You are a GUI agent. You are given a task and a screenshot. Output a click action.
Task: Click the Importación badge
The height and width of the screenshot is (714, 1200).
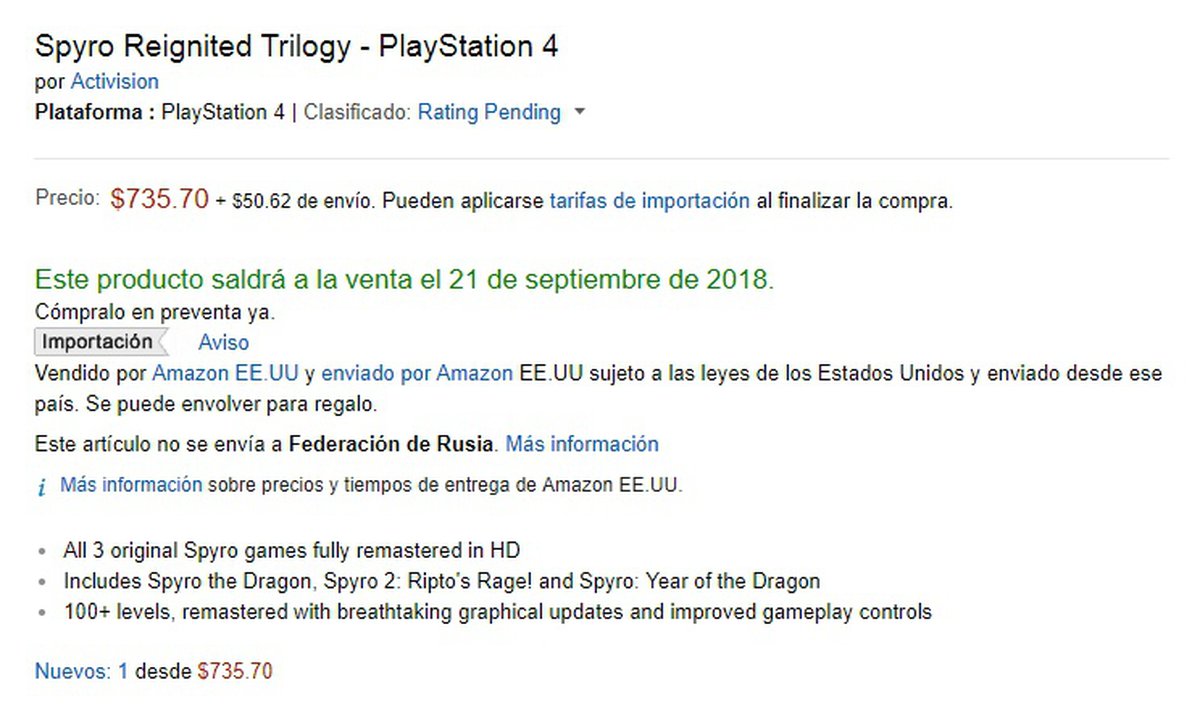(x=97, y=342)
